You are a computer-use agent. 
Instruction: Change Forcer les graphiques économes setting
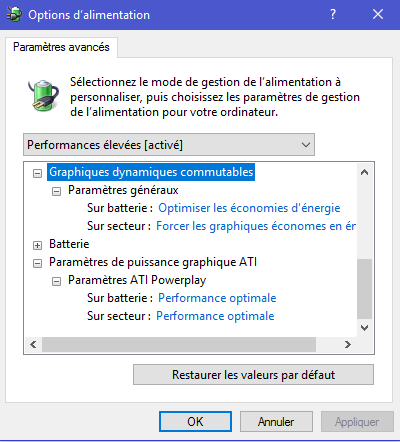pos(256,226)
